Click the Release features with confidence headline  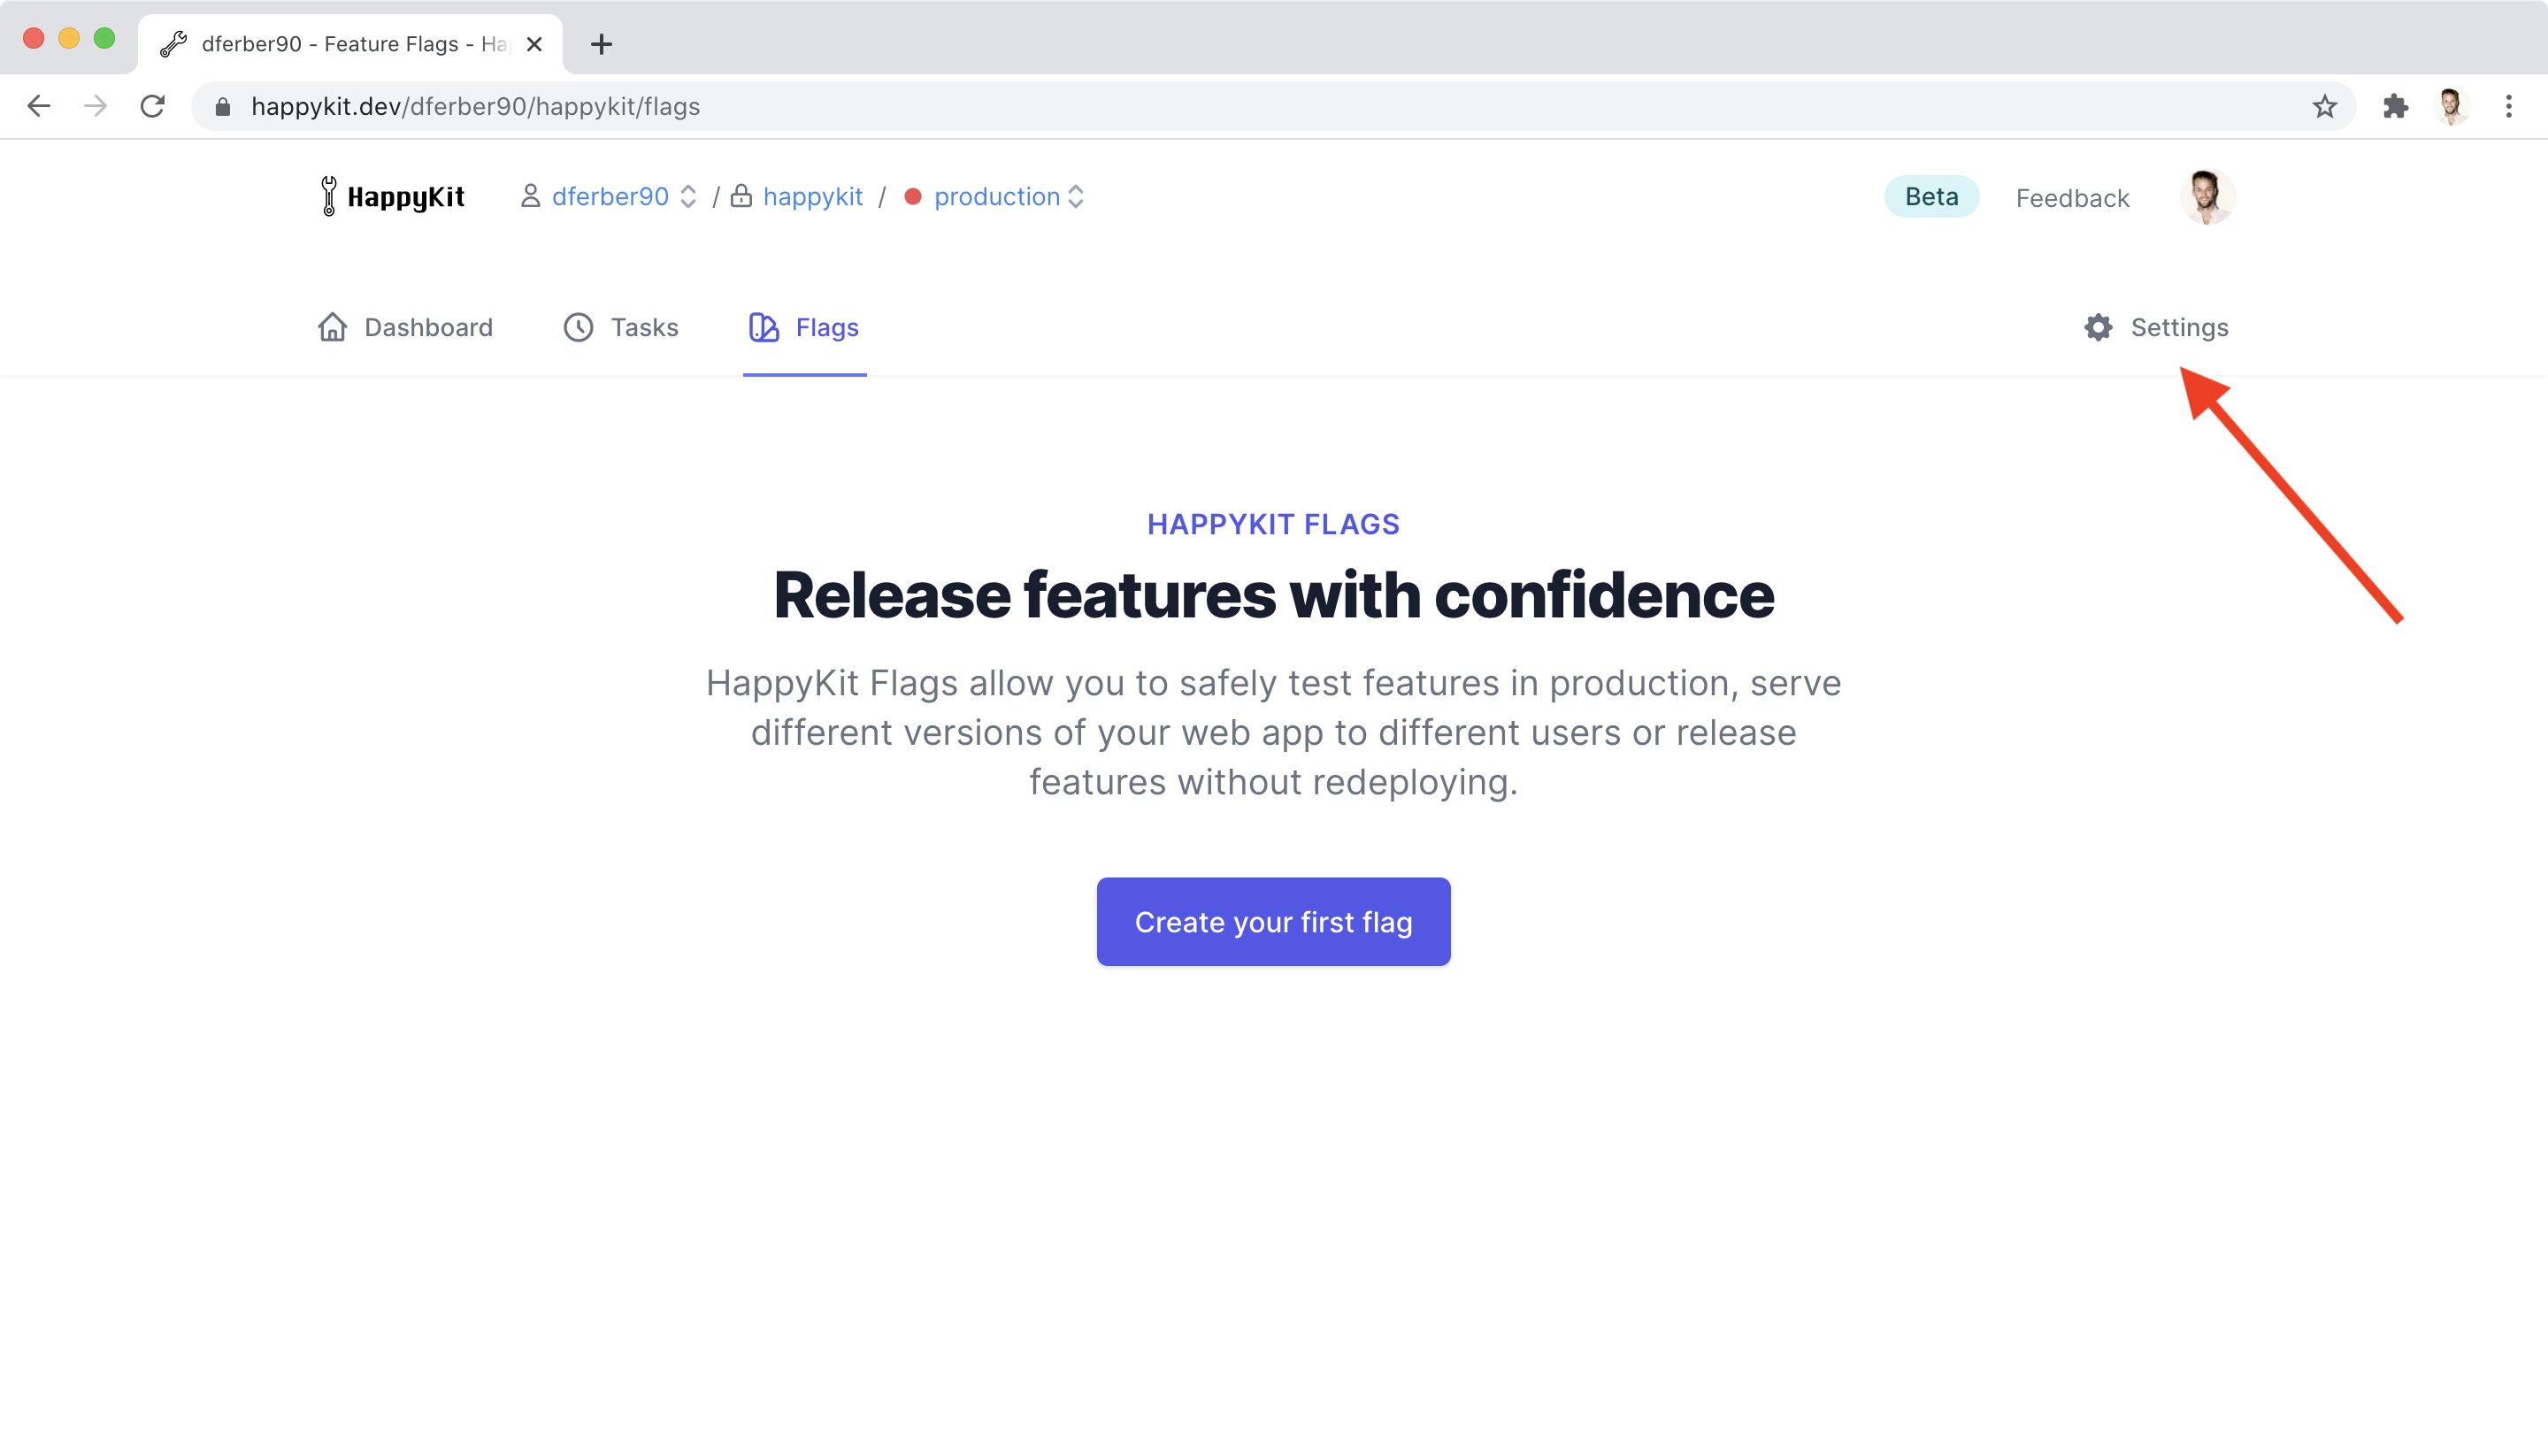pos(1273,595)
